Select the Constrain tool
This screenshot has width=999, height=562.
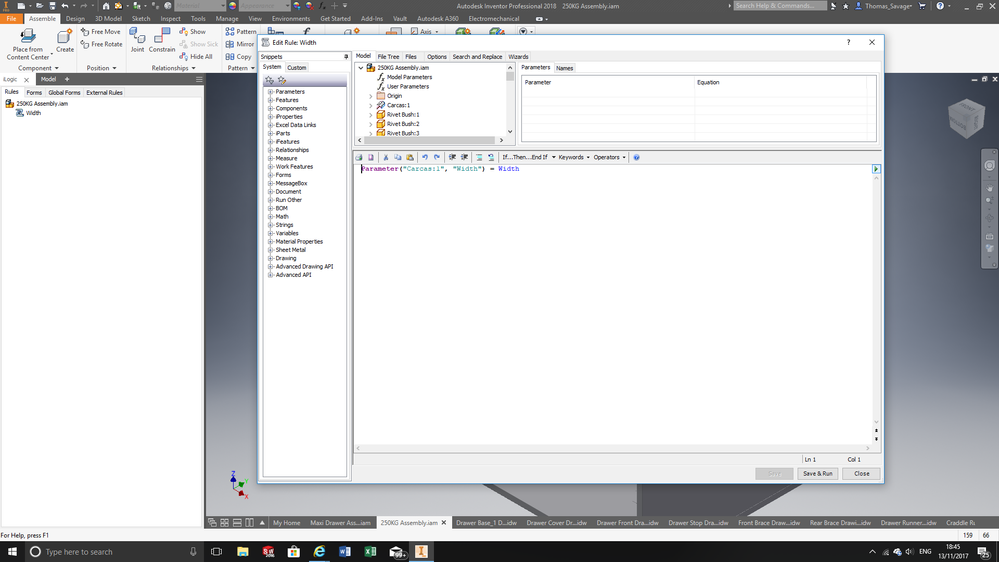162,40
